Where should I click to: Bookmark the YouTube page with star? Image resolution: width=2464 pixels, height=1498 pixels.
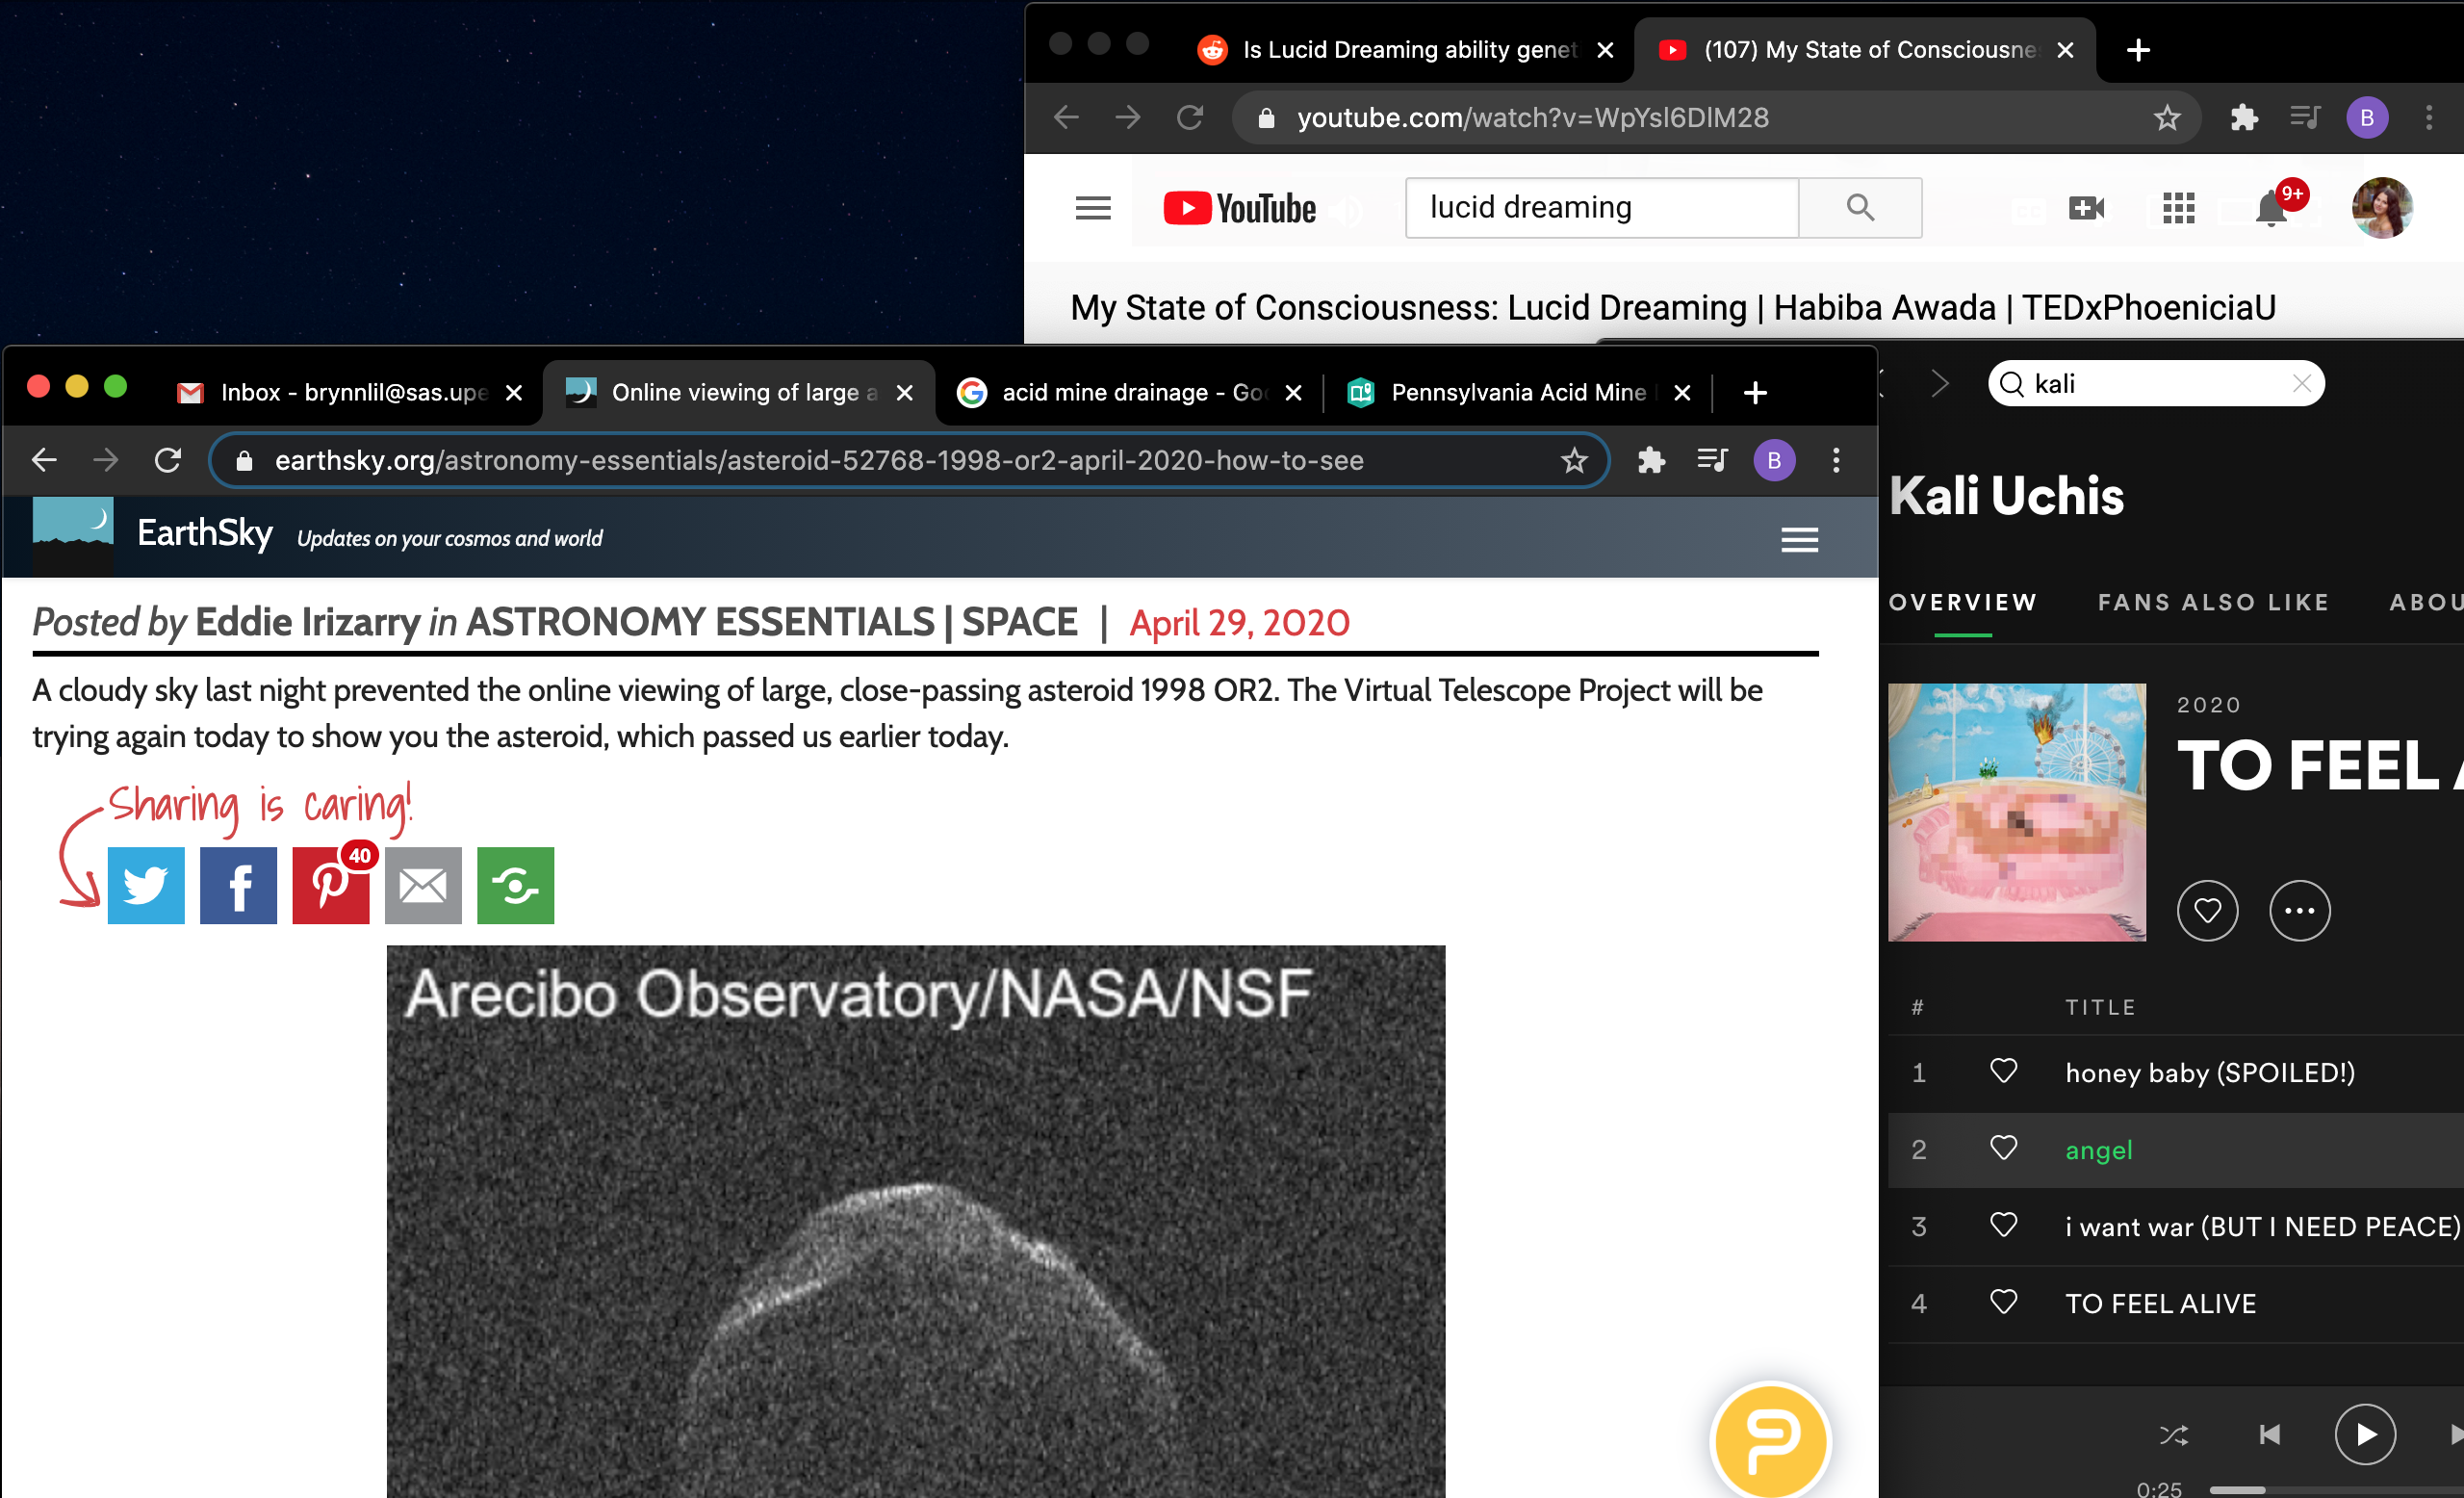coord(2167,118)
